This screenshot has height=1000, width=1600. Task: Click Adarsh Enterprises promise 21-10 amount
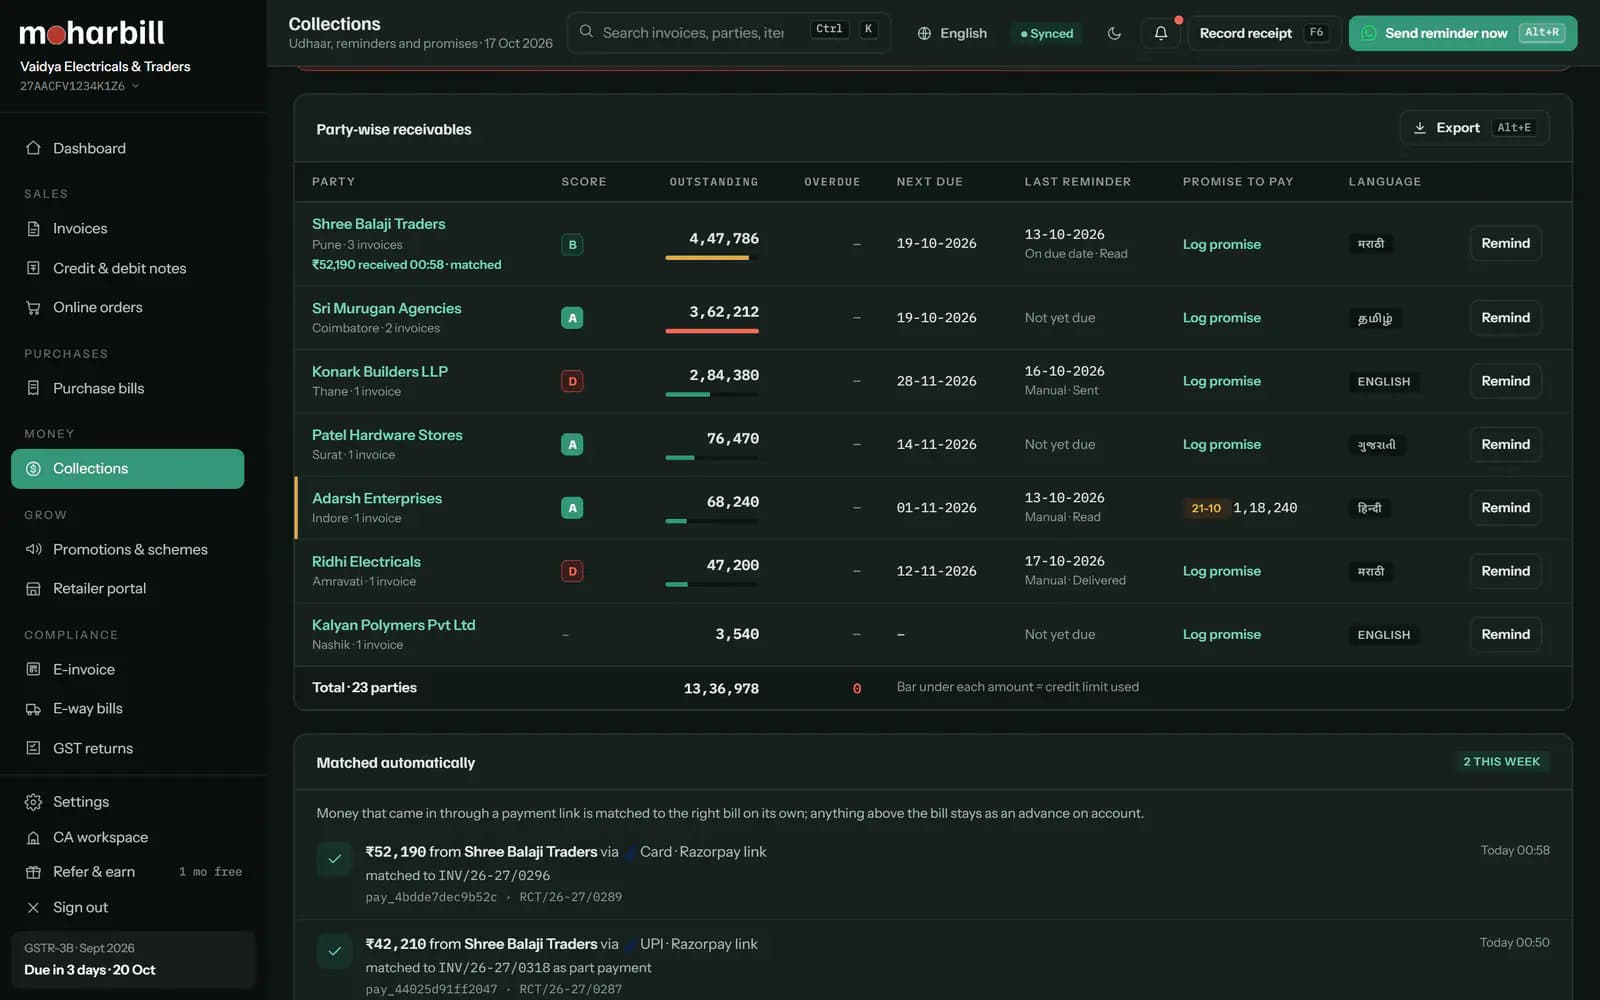[1240, 508]
